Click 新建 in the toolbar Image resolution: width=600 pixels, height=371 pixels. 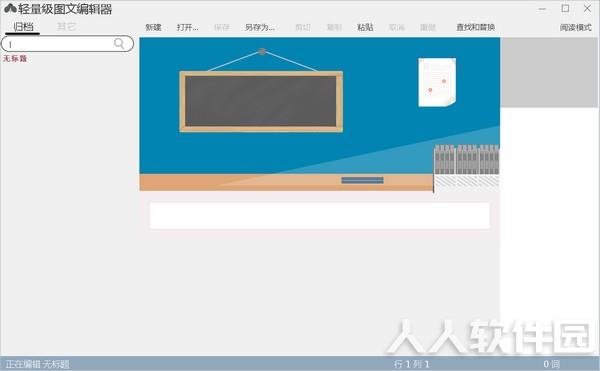(x=153, y=27)
